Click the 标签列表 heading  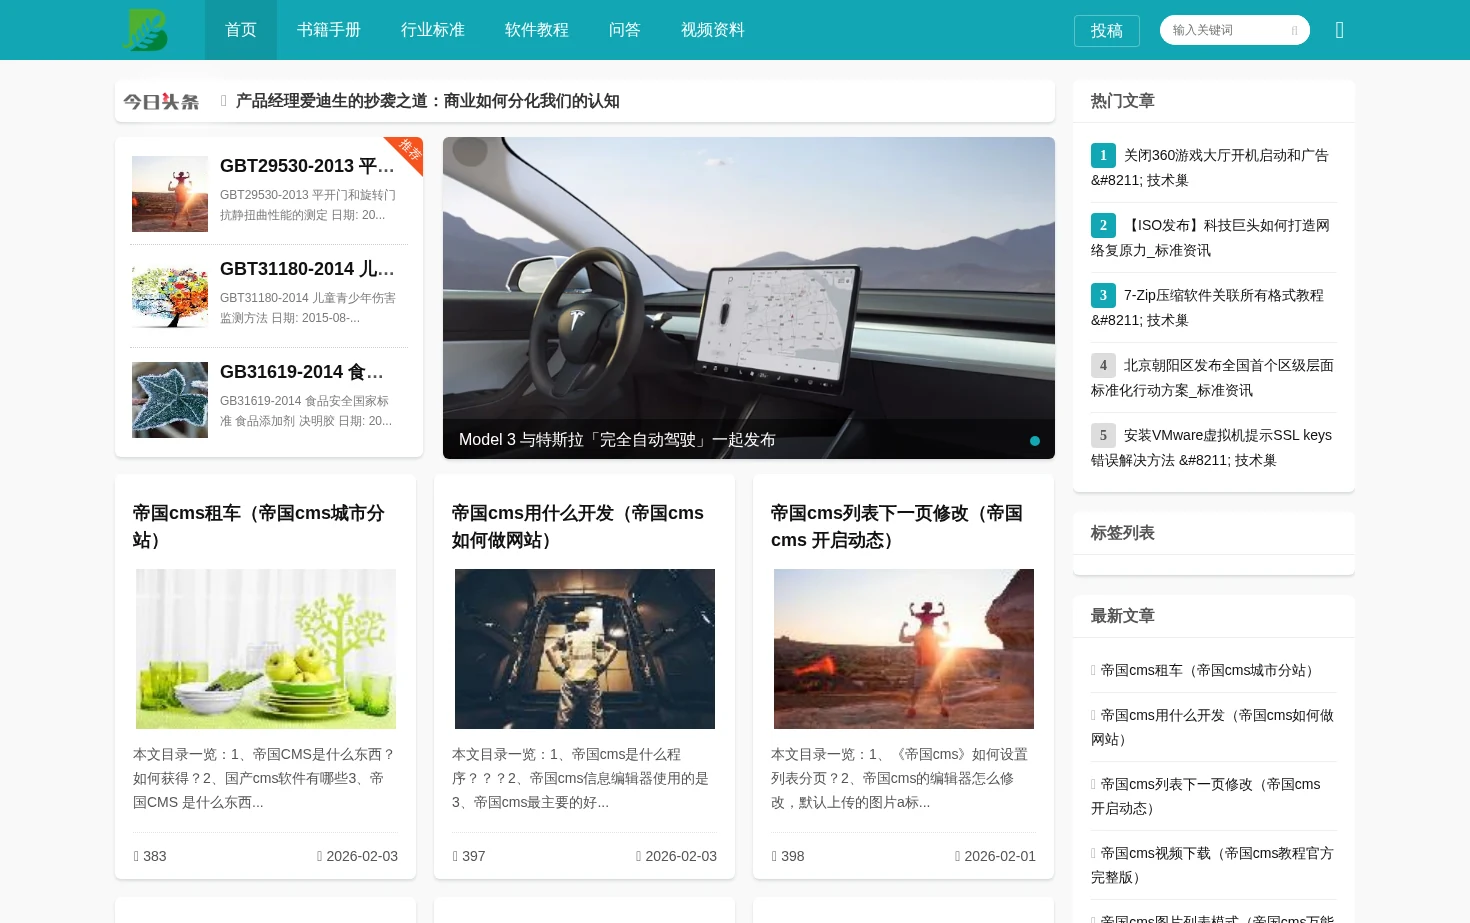(x=1123, y=533)
